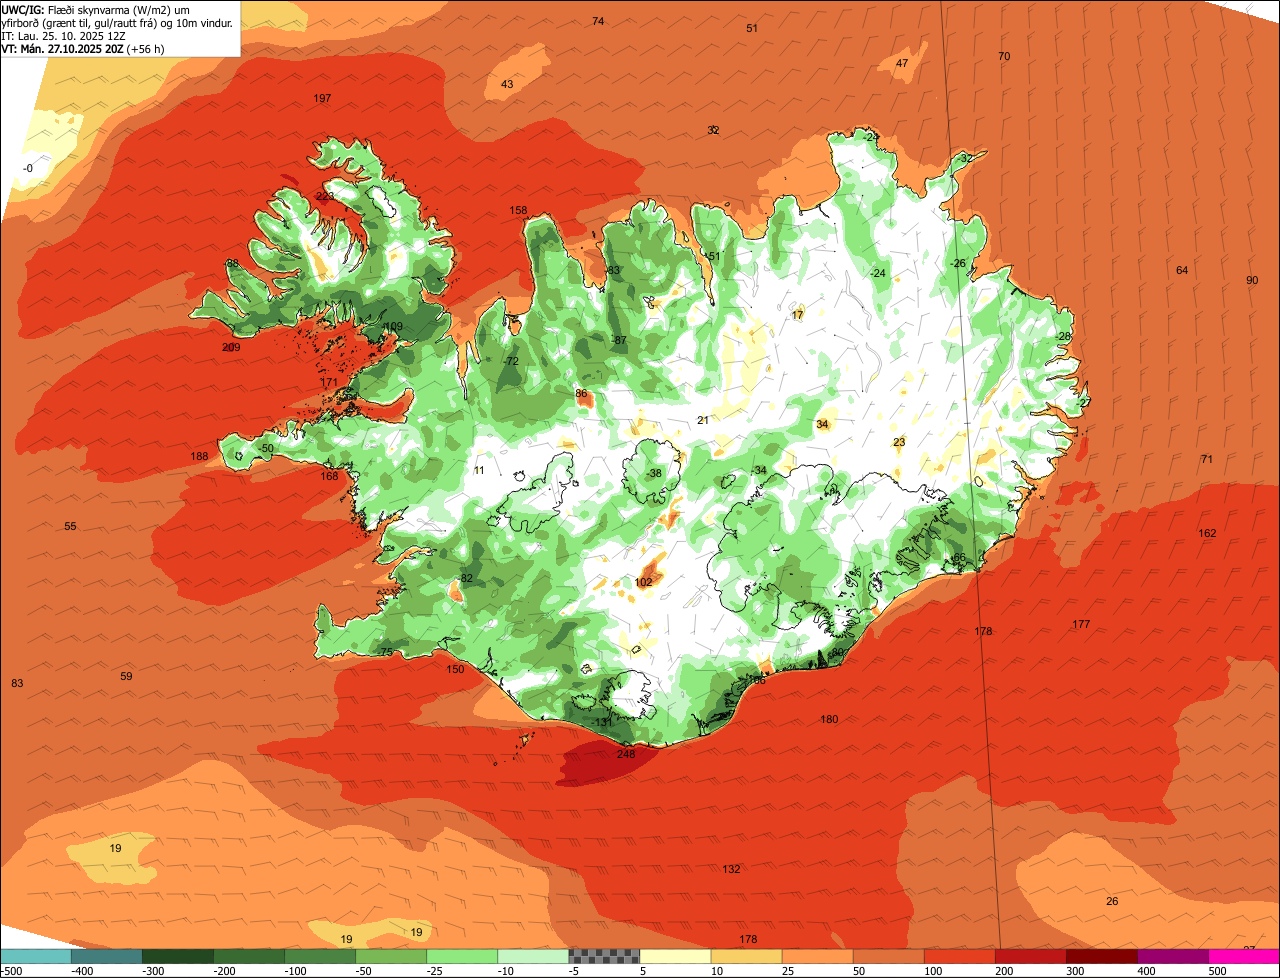Viewport: 1280px width, 978px height.
Task: Select the light teal swatch at -500
Action: click(x=35, y=956)
